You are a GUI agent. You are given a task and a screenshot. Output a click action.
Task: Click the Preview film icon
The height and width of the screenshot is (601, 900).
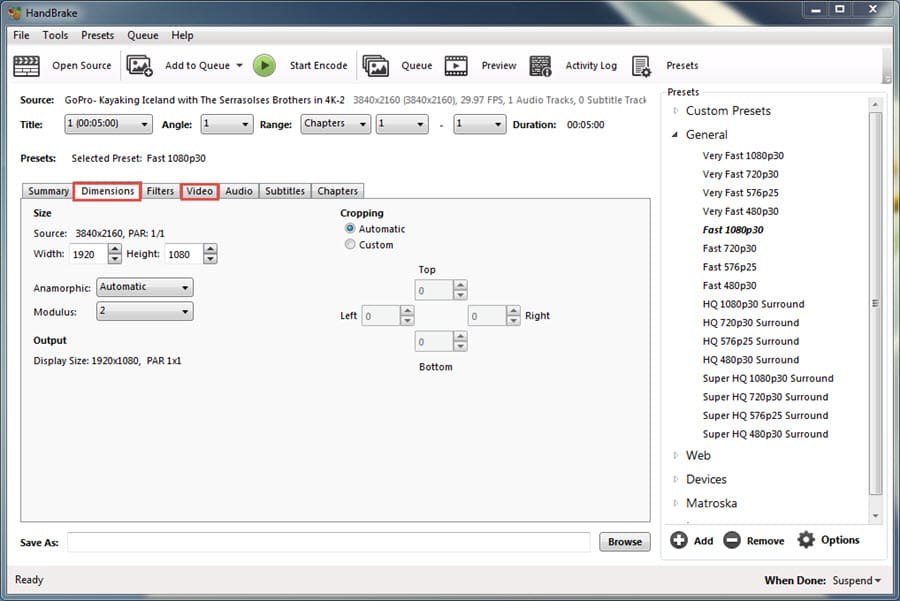[456, 66]
